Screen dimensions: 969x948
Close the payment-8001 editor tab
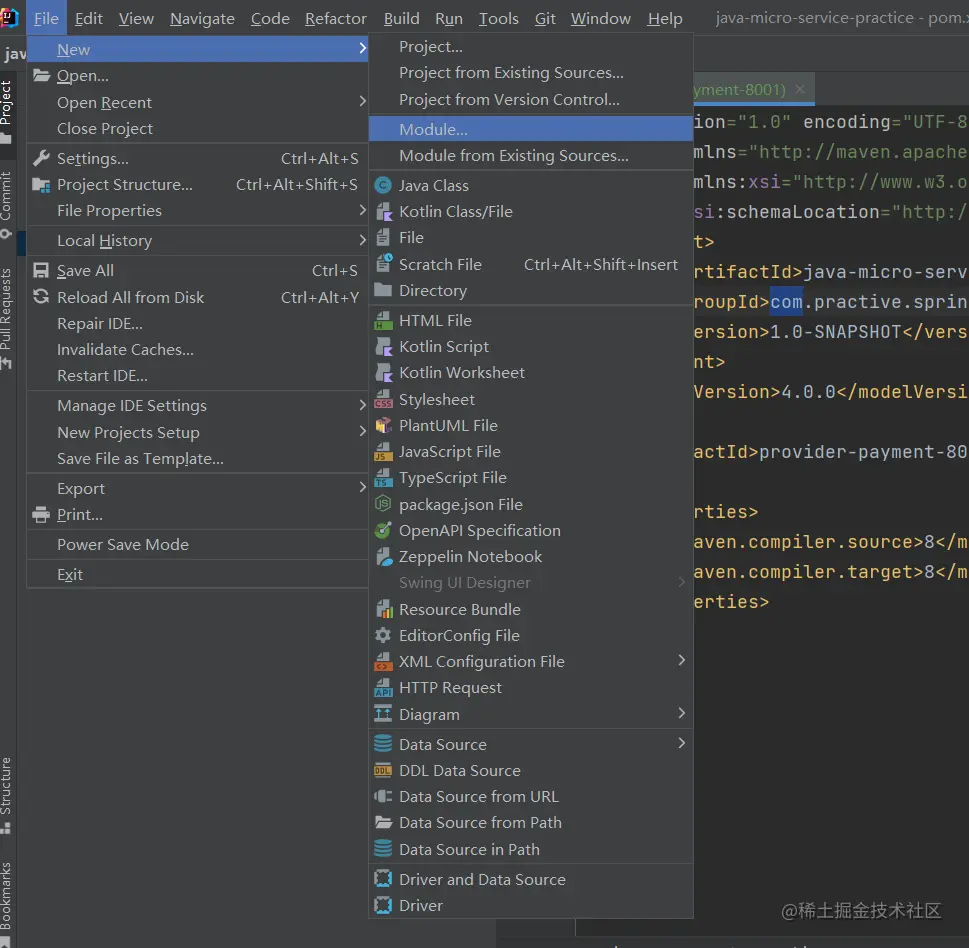tap(800, 89)
